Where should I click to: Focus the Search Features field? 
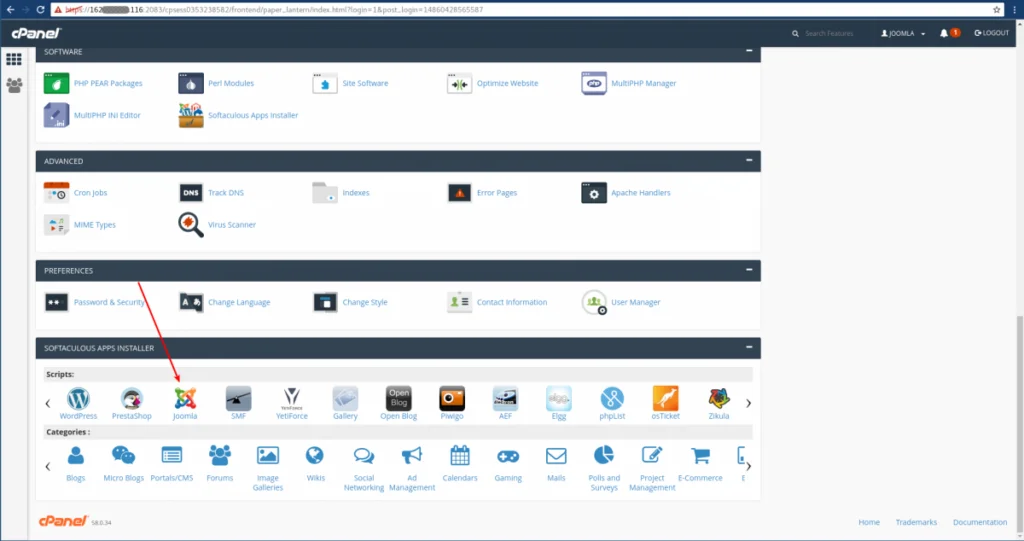click(x=829, y=33)
